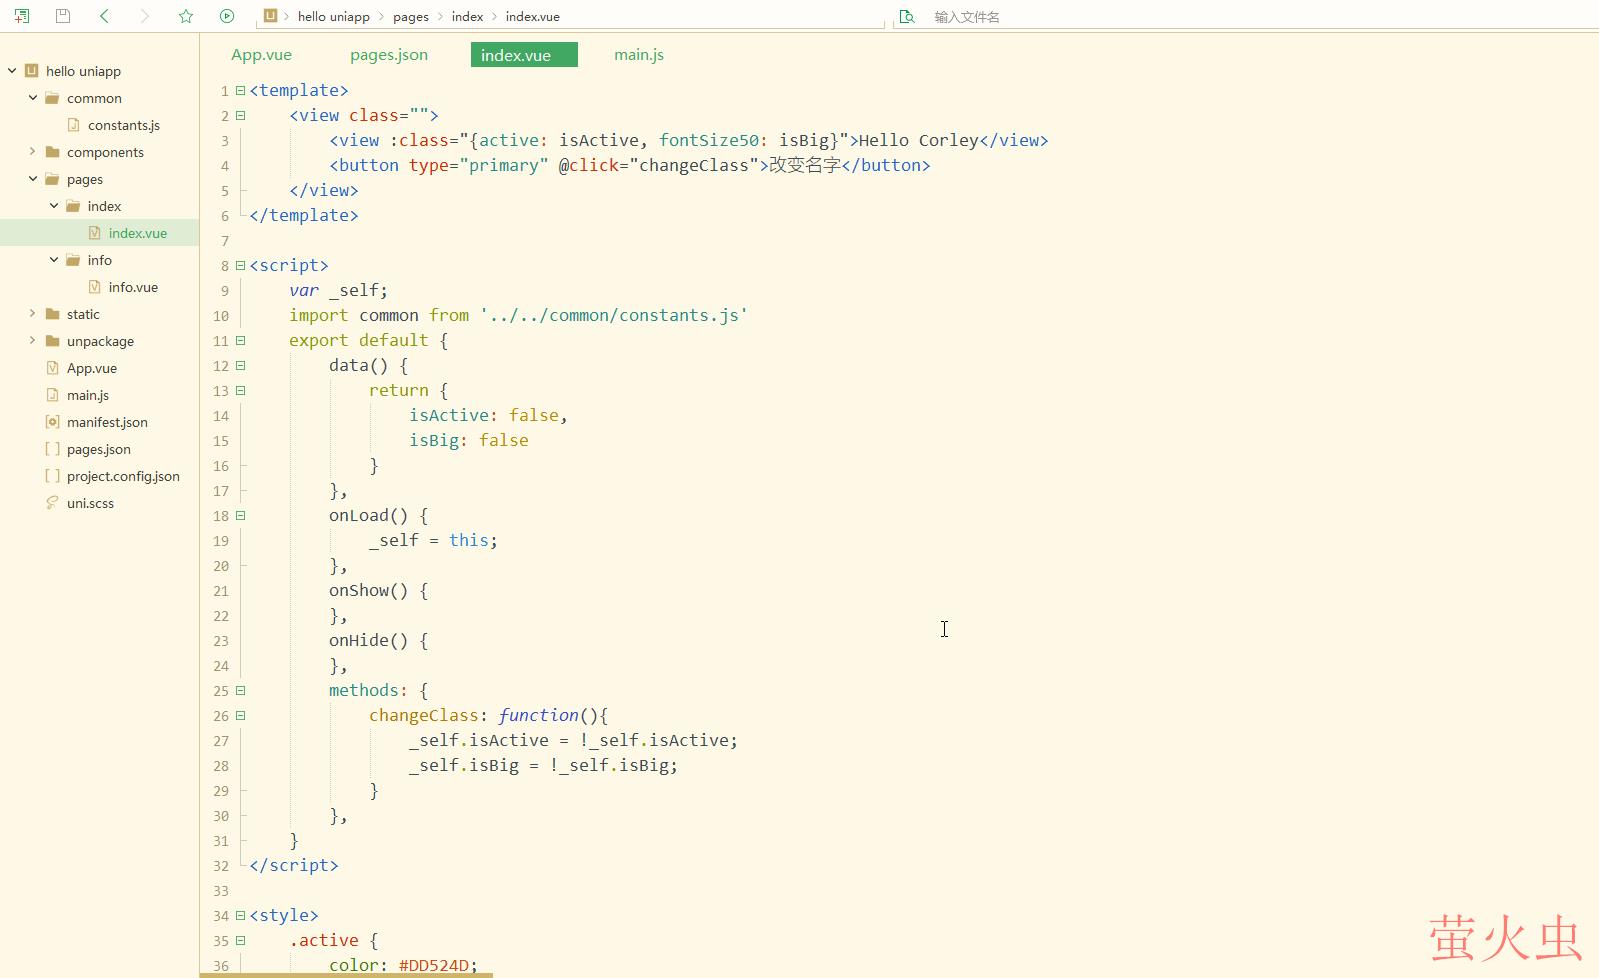
Task: Go back with the left arrow icon
Action: (104, 16)
